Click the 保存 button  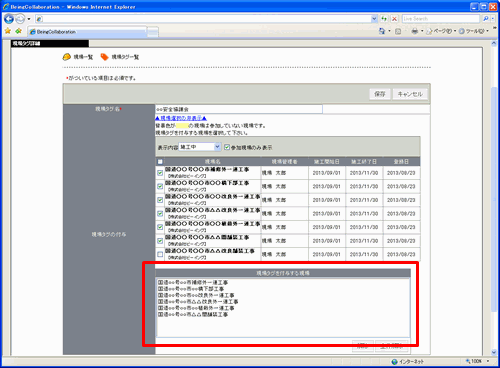tap(380, 94)
